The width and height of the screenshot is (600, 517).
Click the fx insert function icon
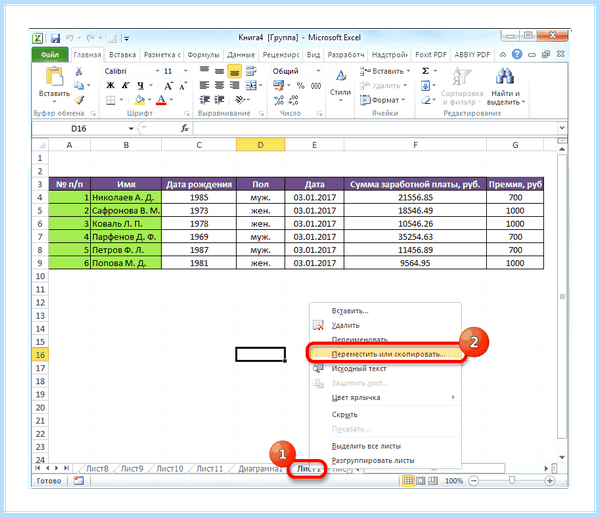(184, 129)
